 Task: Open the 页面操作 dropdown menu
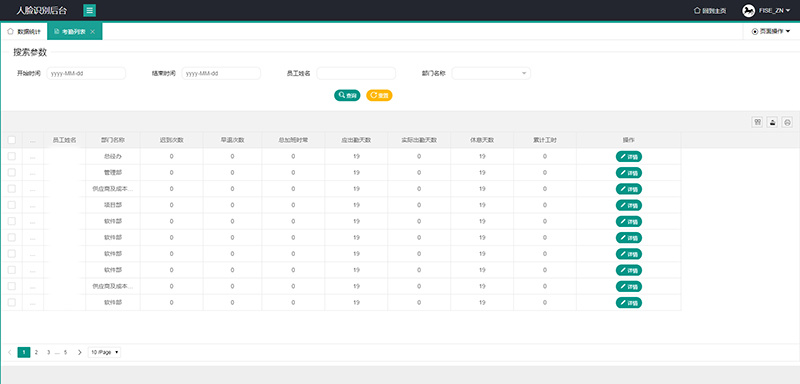tap(771, 32)
